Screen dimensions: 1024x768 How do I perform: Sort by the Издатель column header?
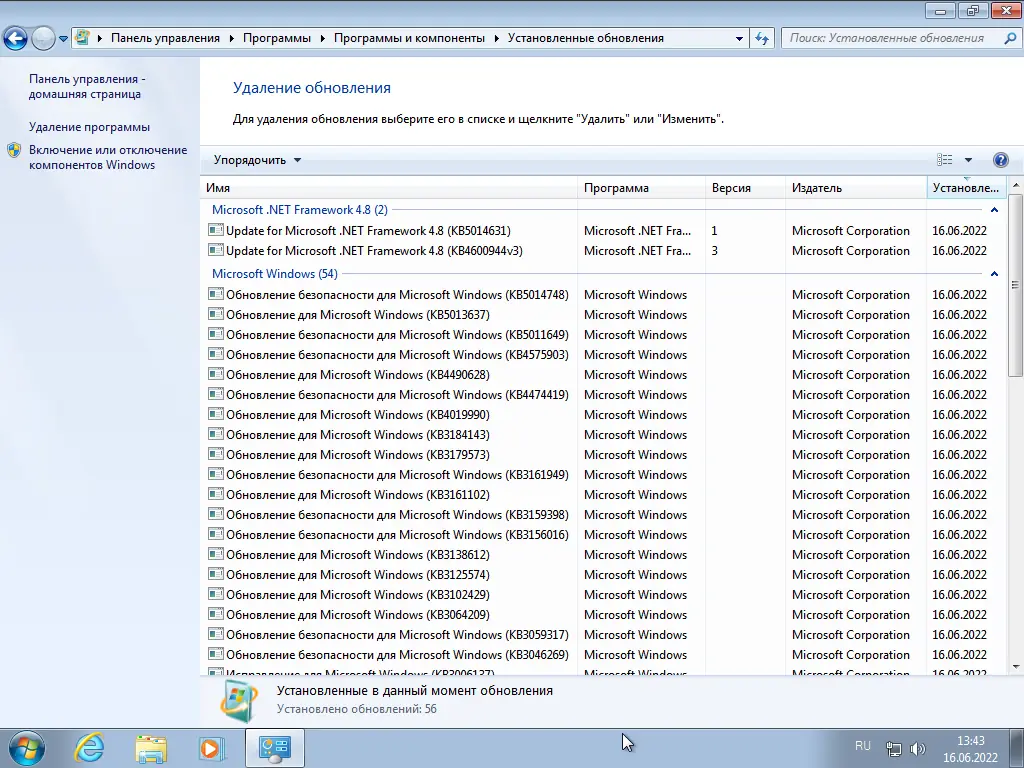[856, 187]
